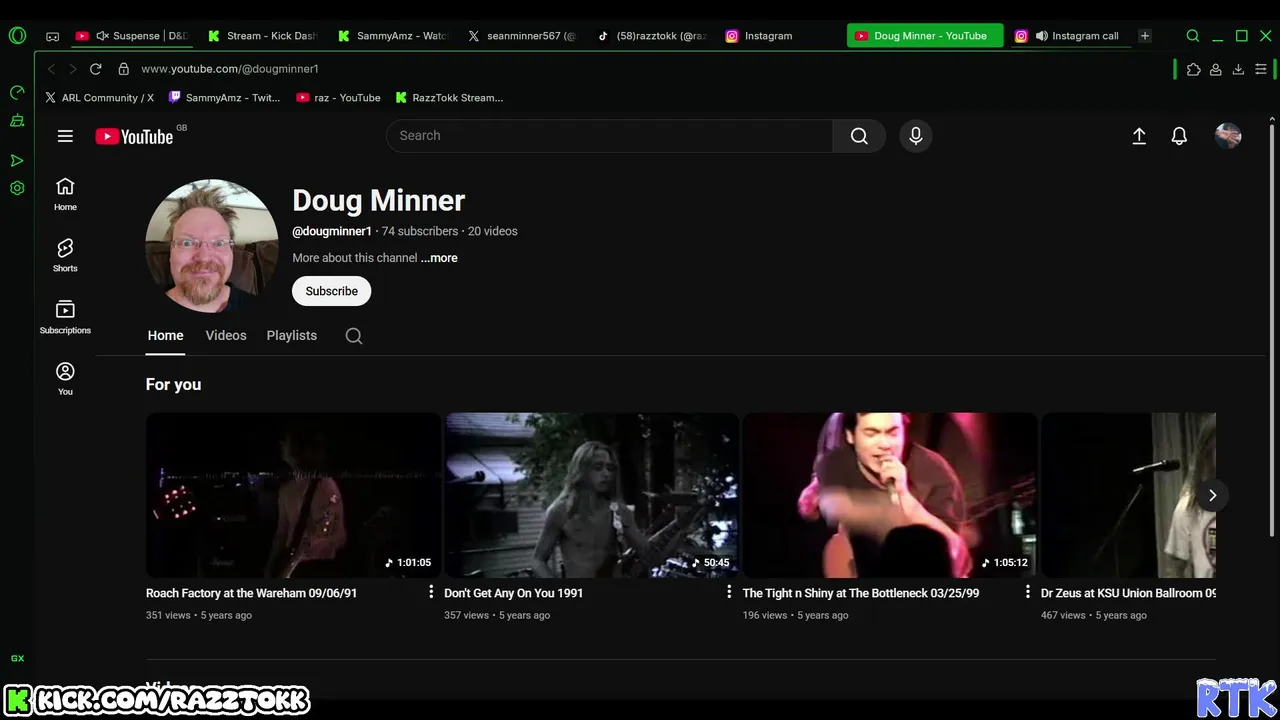1280x720 pixels.
Task: Search open tabs with magnifier icon
Action: (1193, 36)
